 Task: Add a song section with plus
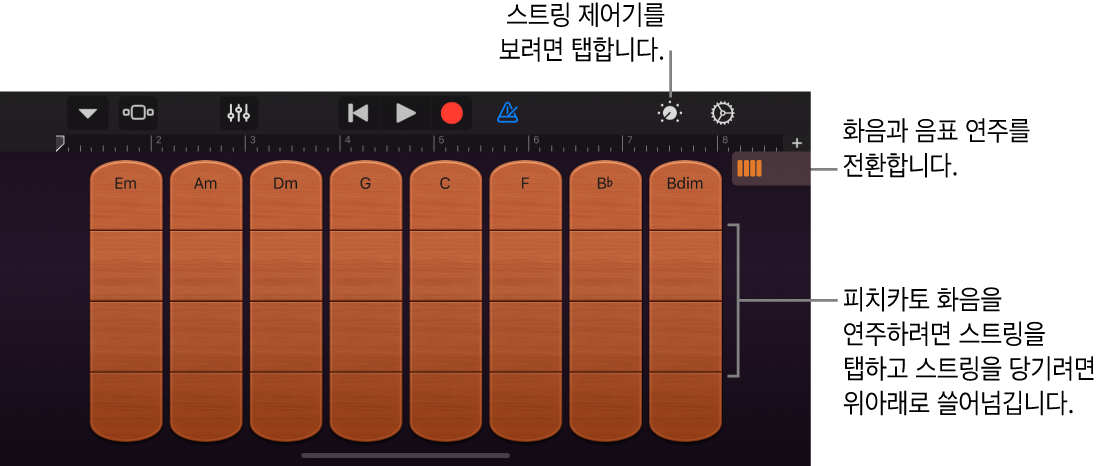[x=797, y=143]
